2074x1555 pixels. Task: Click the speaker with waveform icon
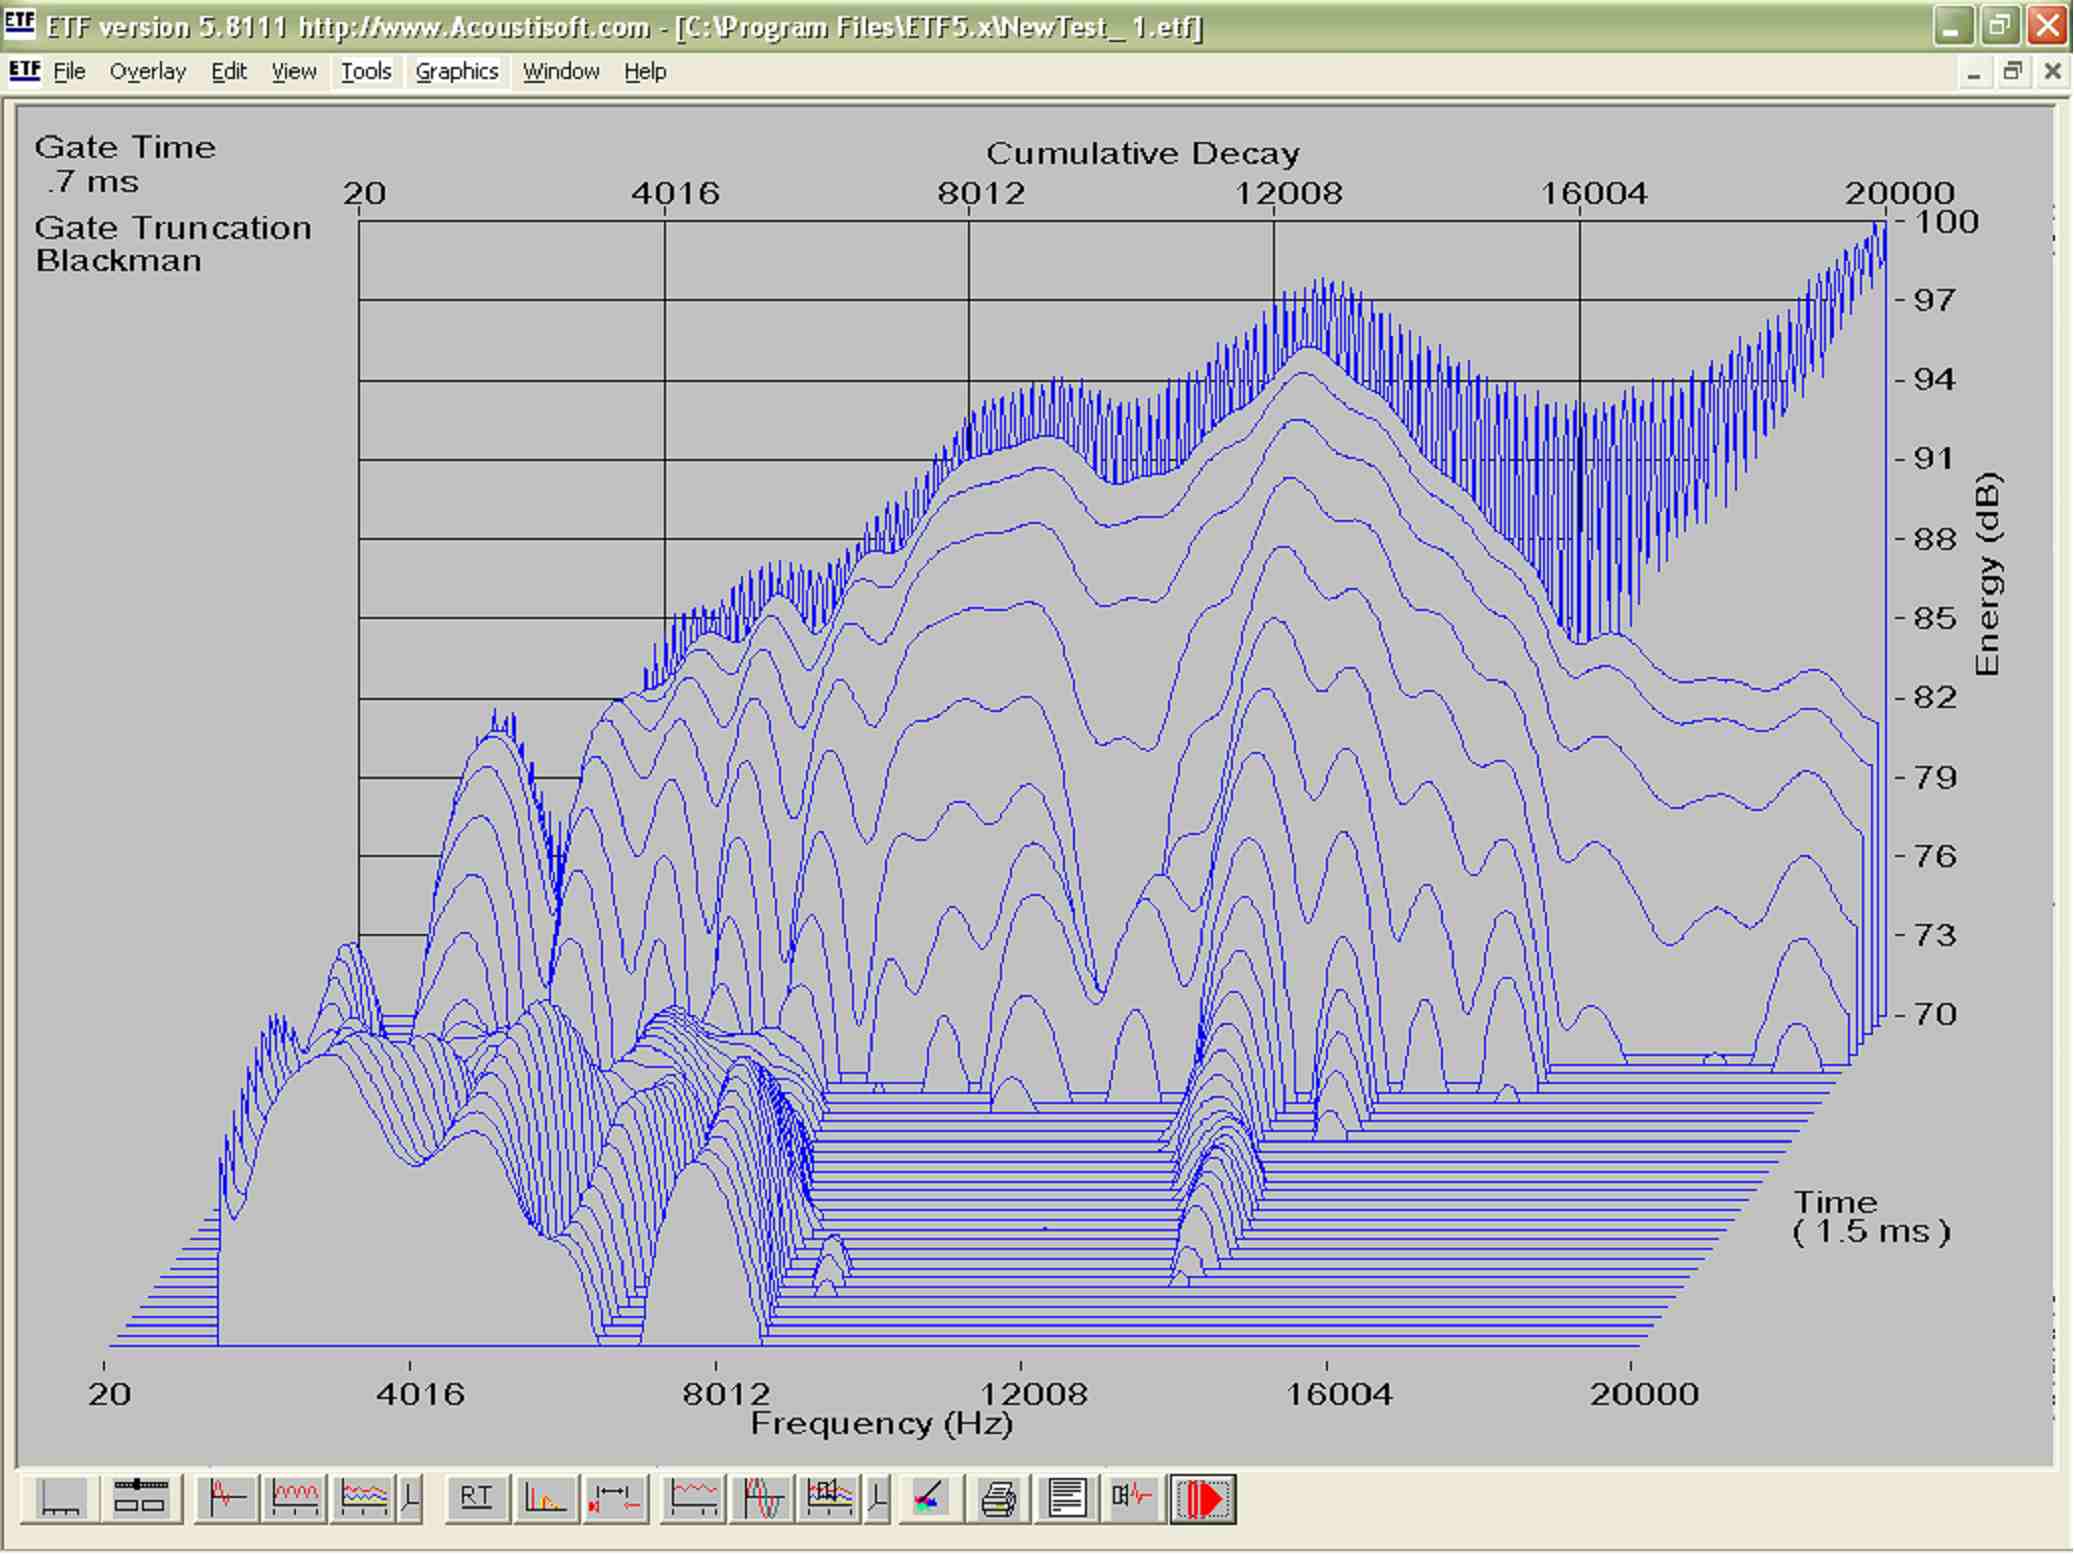(x=1133, y=1498)
